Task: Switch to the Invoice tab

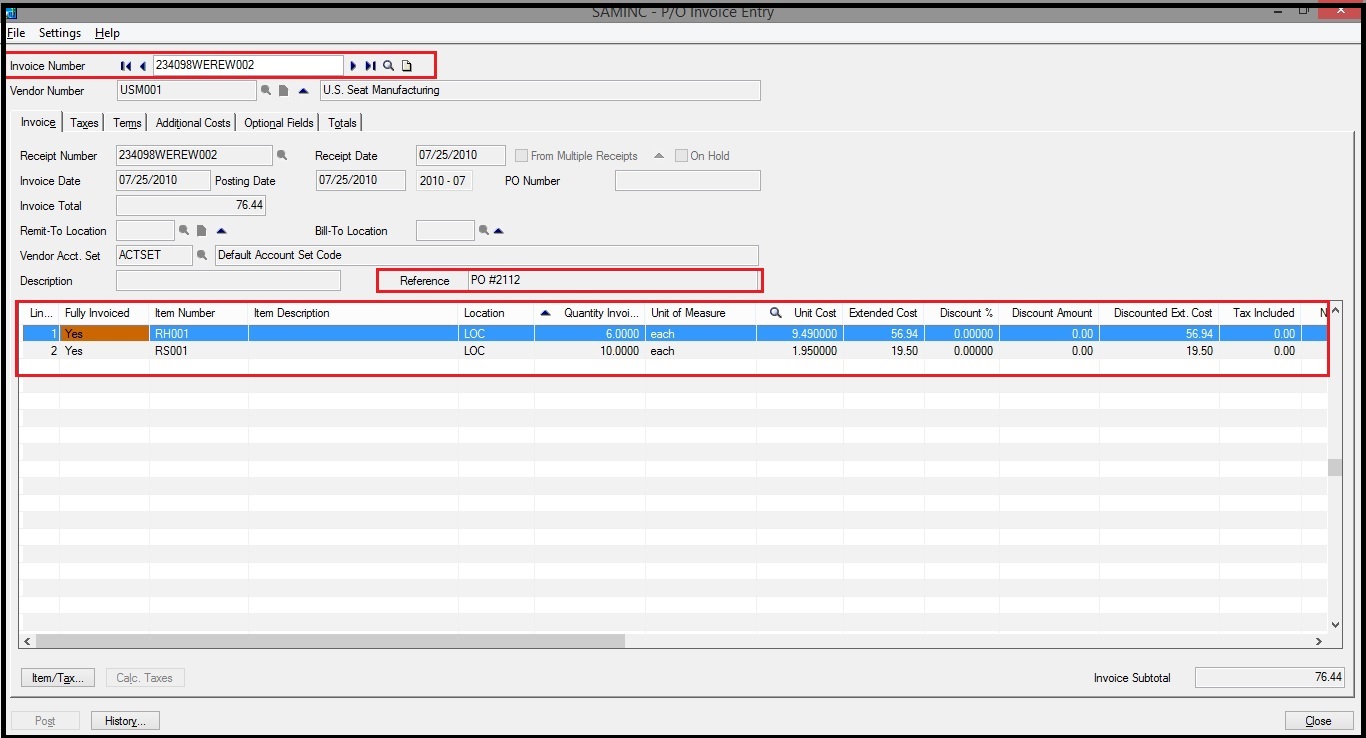Action: click(38, 122)
